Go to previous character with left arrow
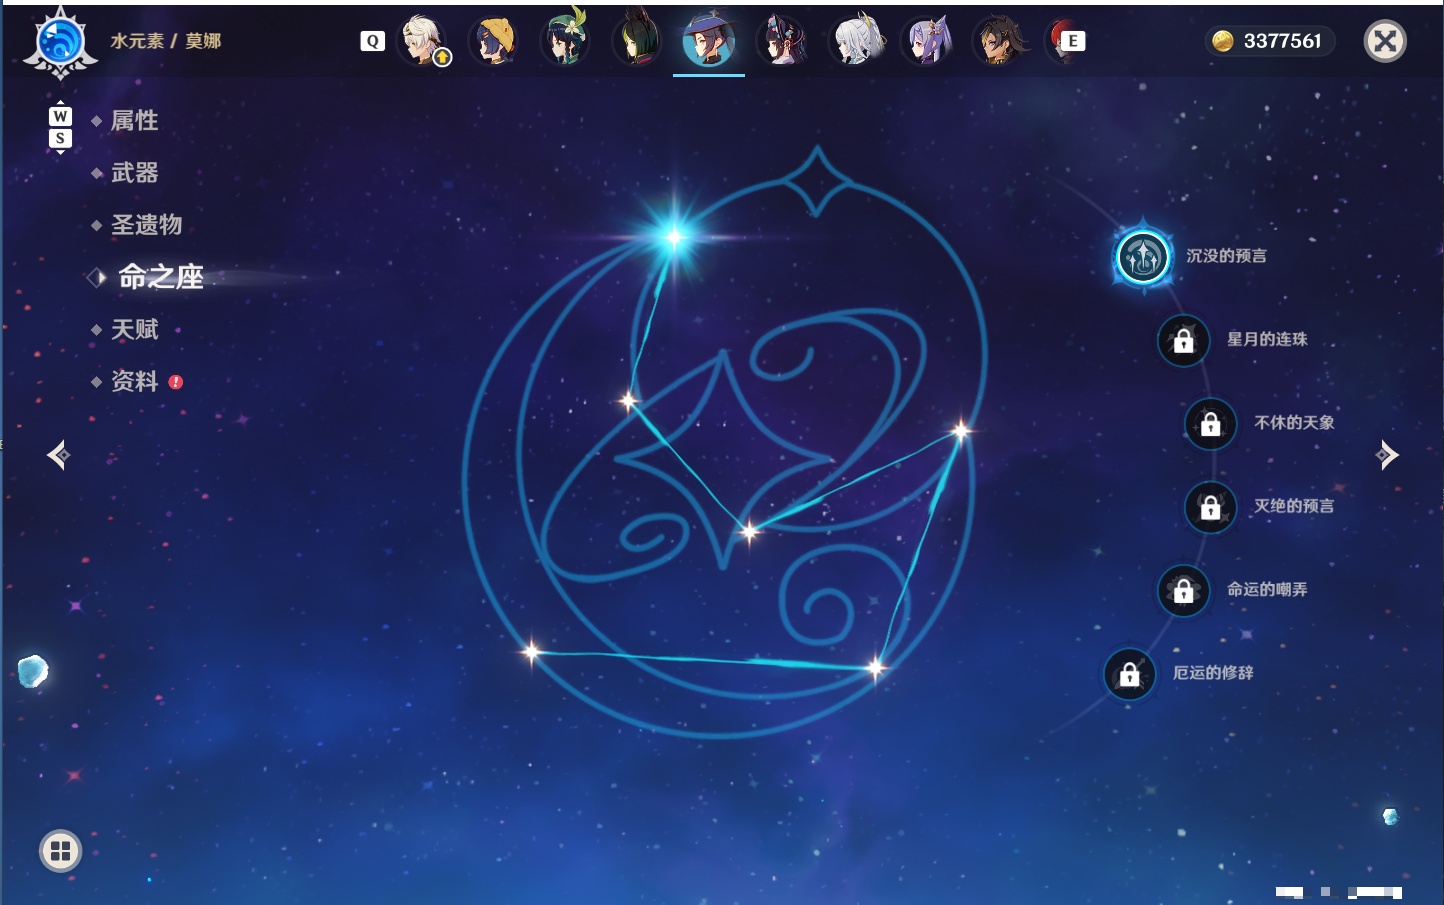 58,455
